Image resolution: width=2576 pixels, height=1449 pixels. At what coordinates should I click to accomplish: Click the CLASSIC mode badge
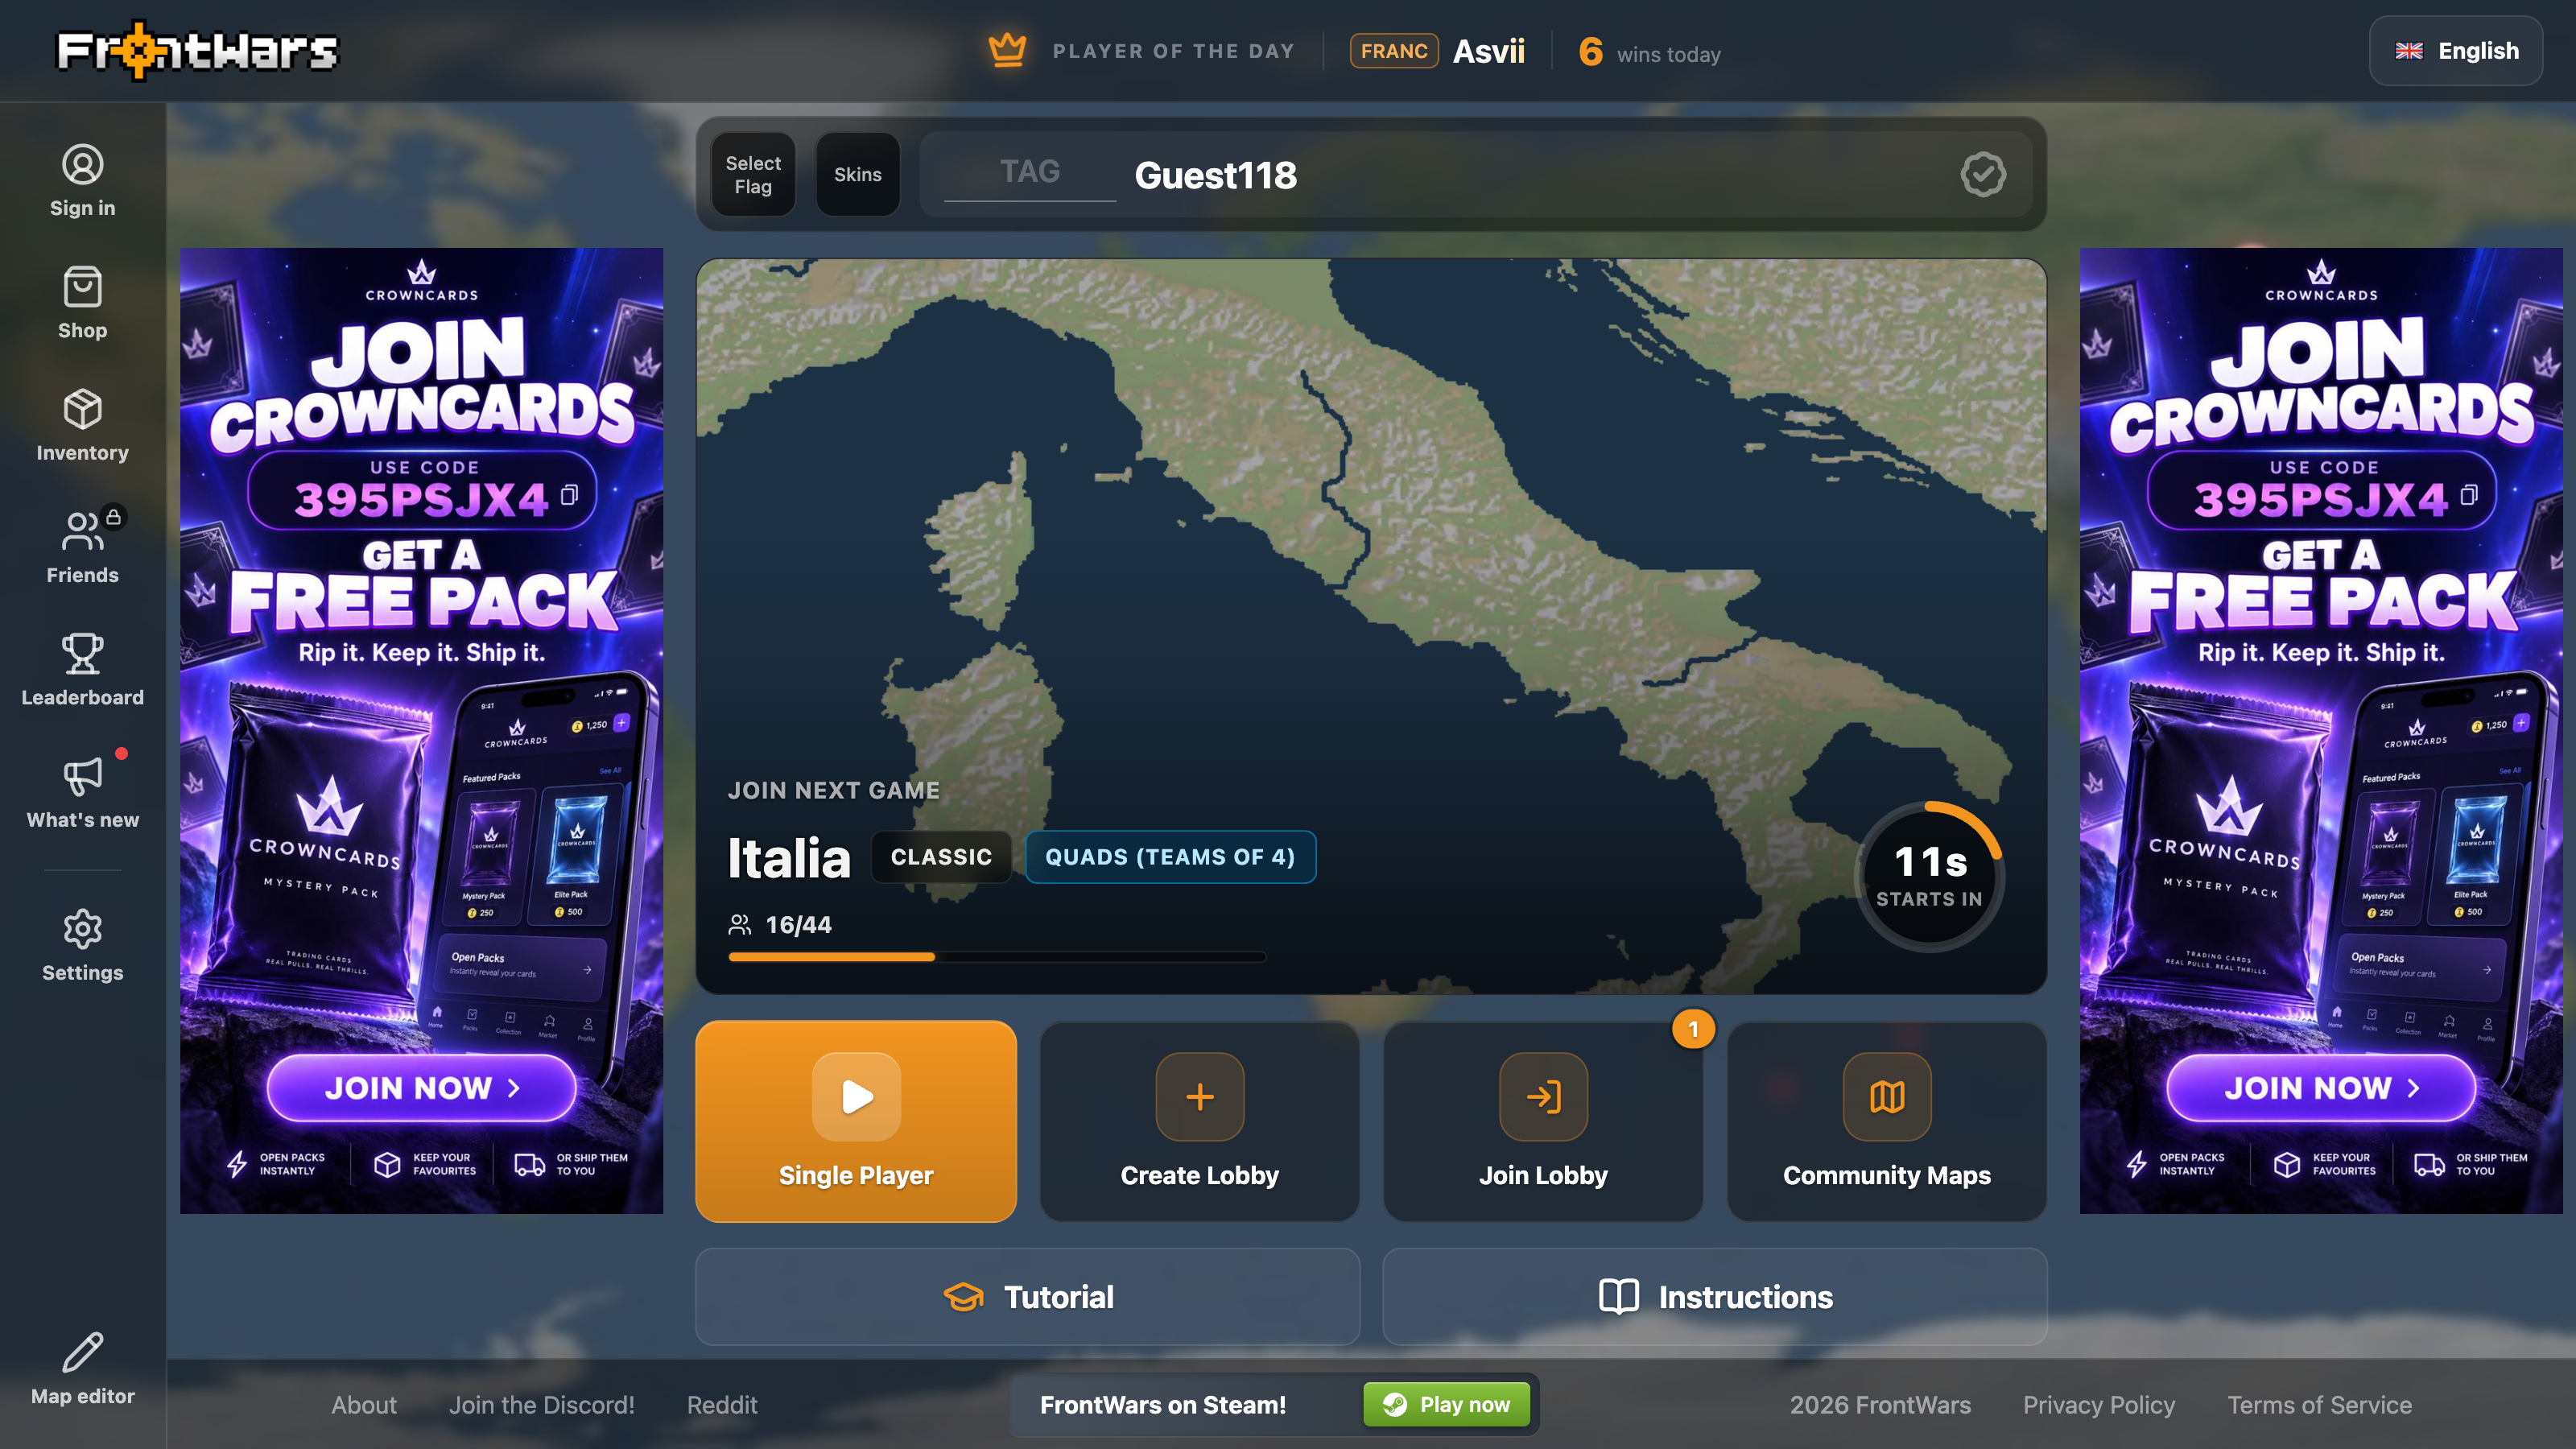(x=941, y=857)
